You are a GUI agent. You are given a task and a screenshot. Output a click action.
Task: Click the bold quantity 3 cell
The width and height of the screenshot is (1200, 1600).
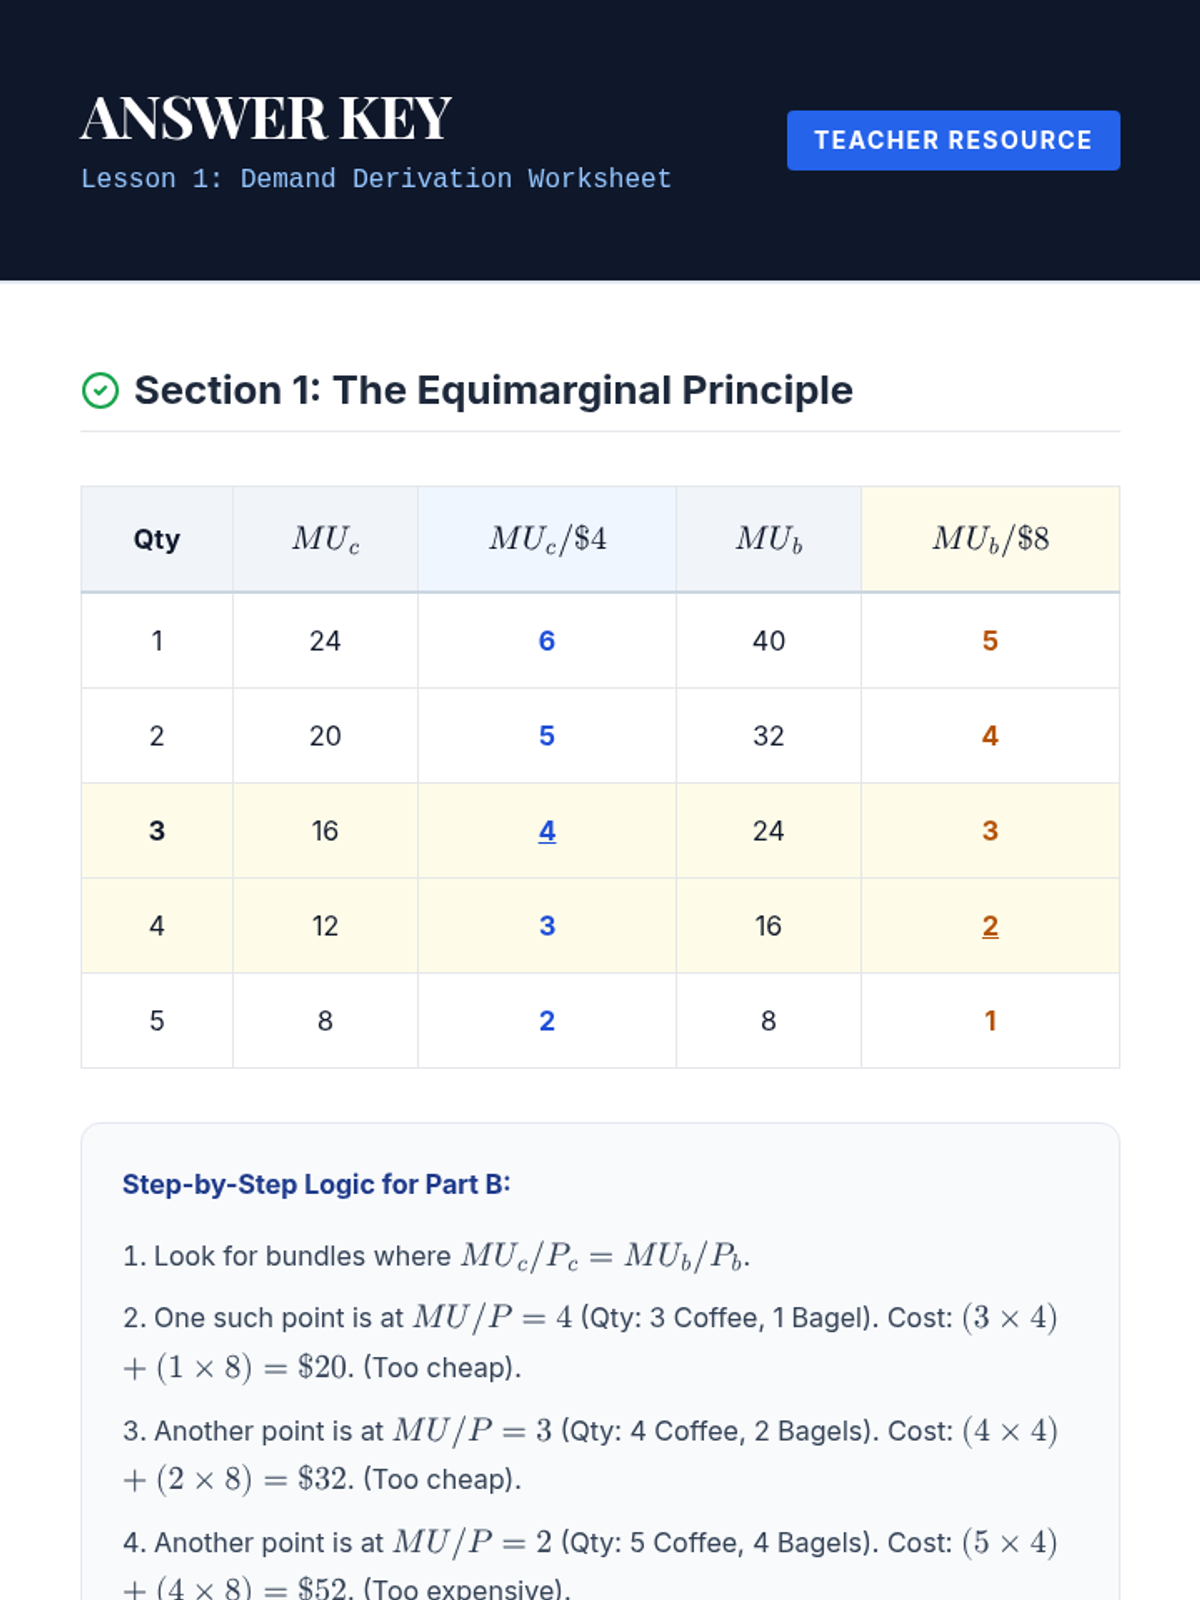(157, 831)
